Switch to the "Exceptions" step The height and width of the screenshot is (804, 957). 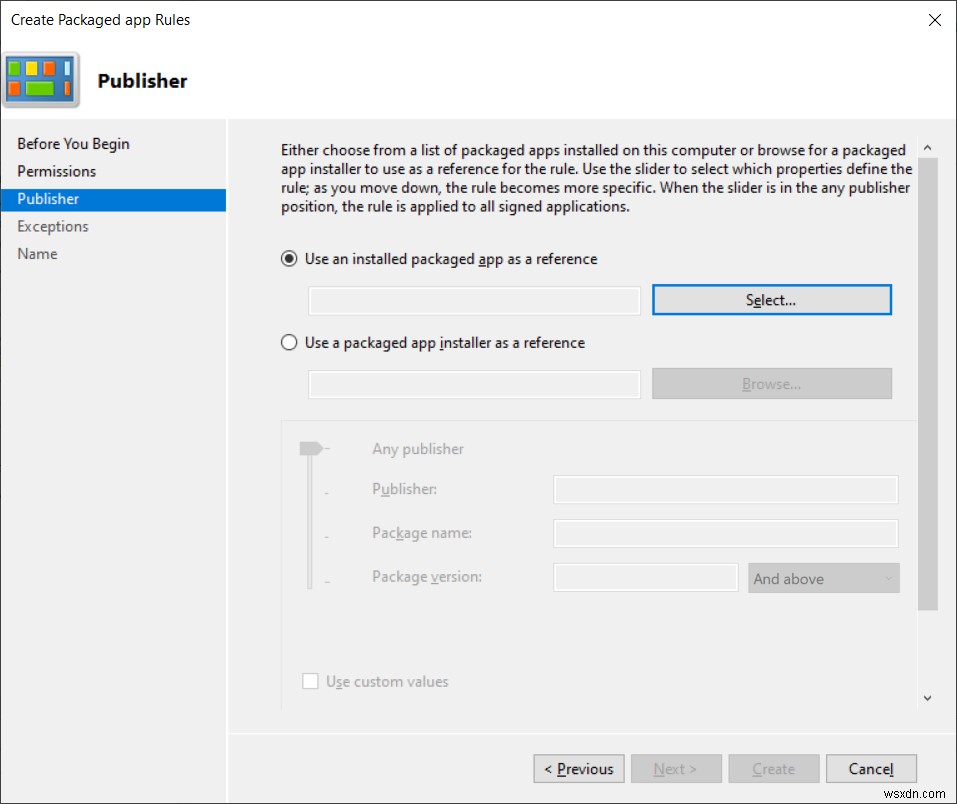pos(52,226)
